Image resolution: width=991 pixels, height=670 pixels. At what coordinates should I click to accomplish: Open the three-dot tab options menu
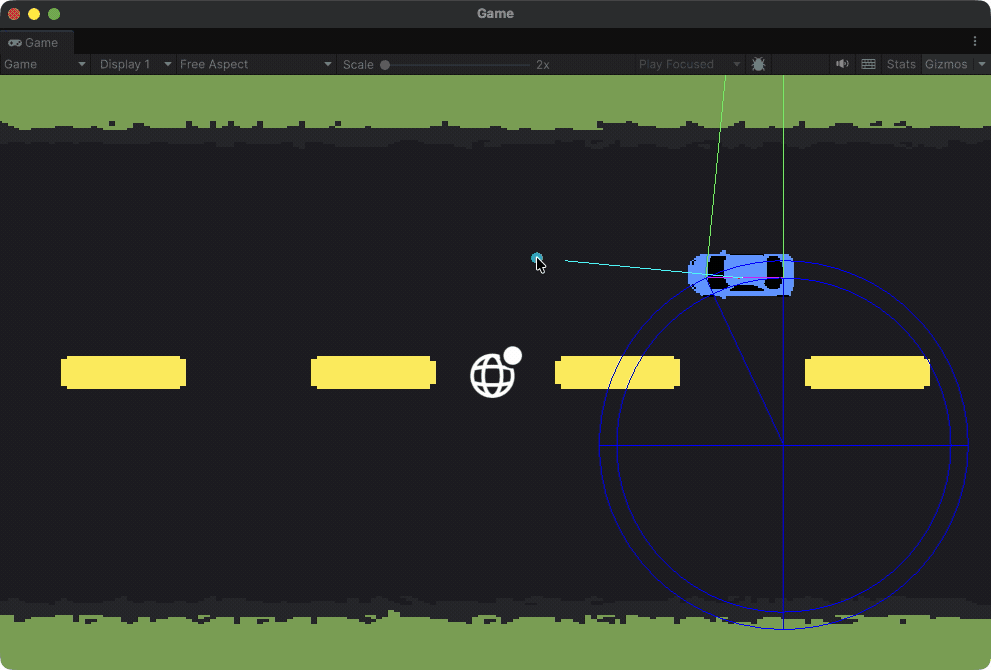point(975,42)
